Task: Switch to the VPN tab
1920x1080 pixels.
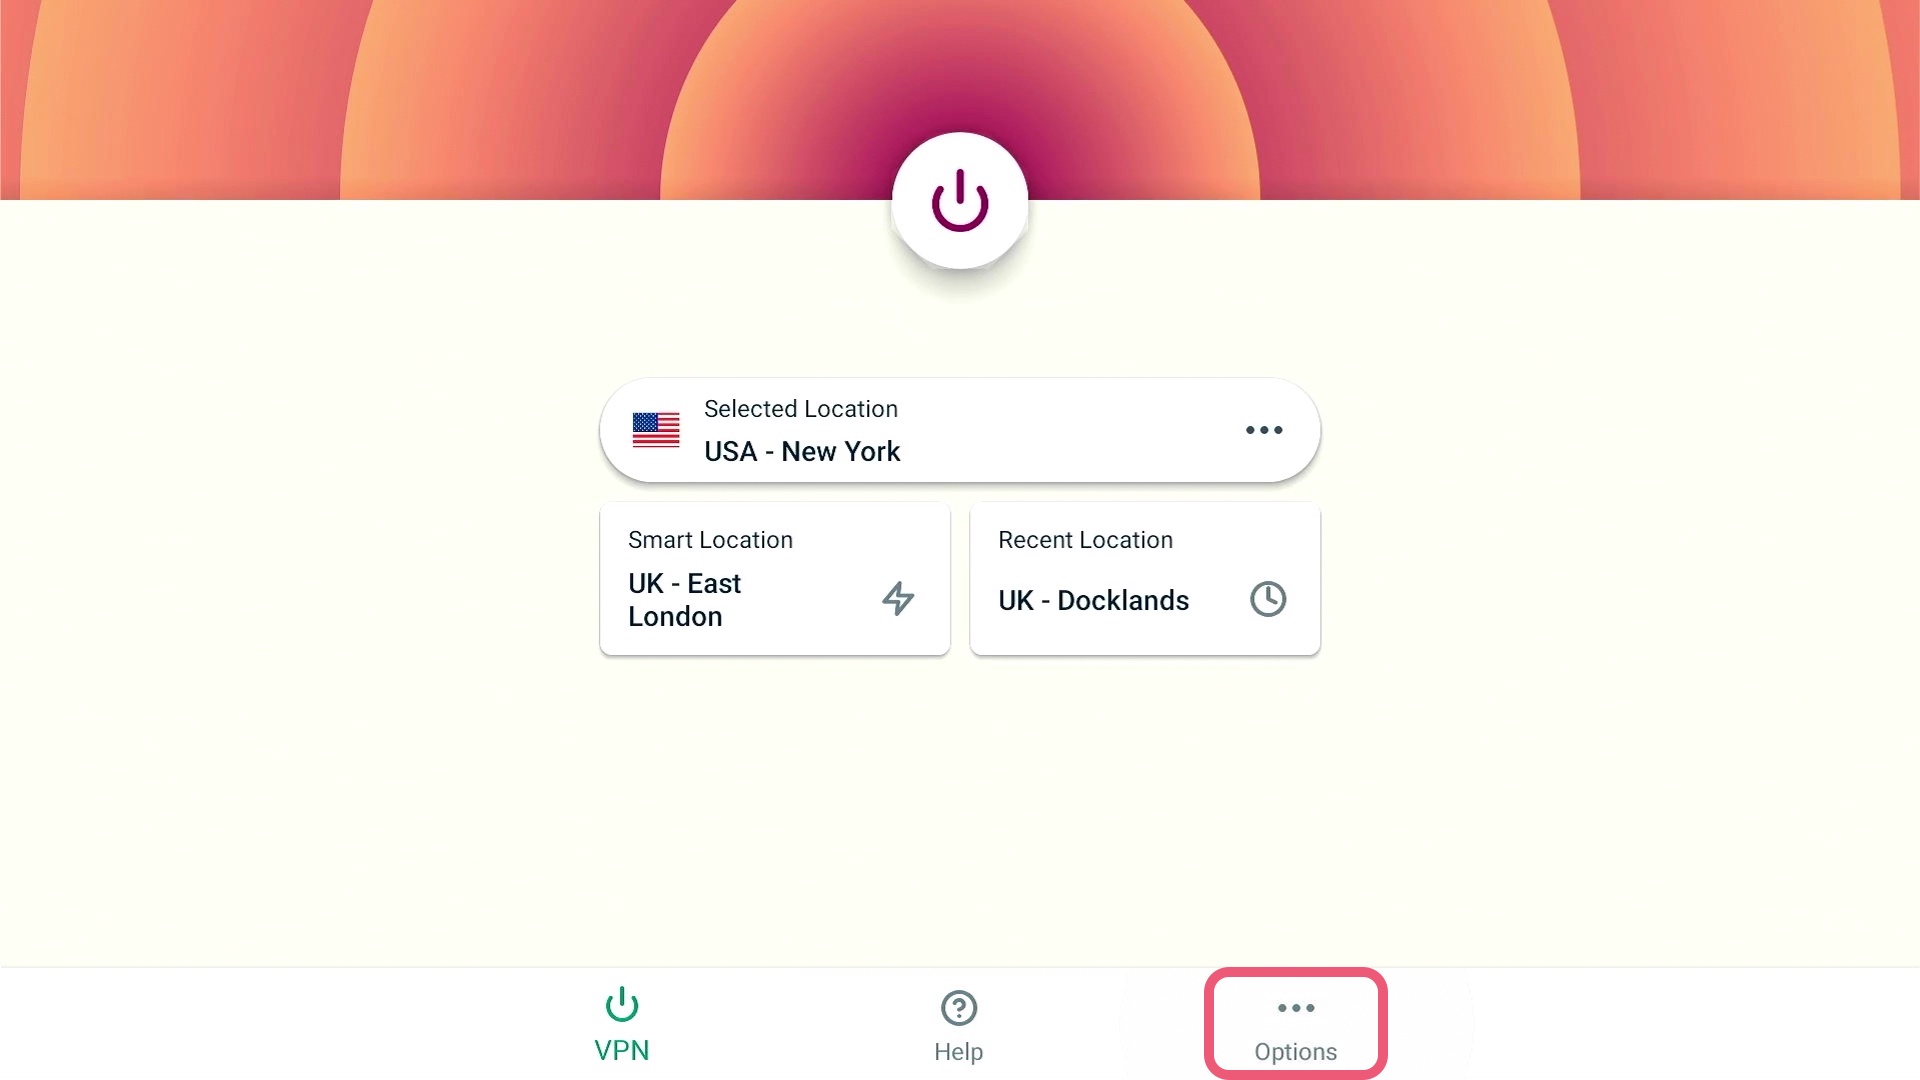Action: point(621,1026)
